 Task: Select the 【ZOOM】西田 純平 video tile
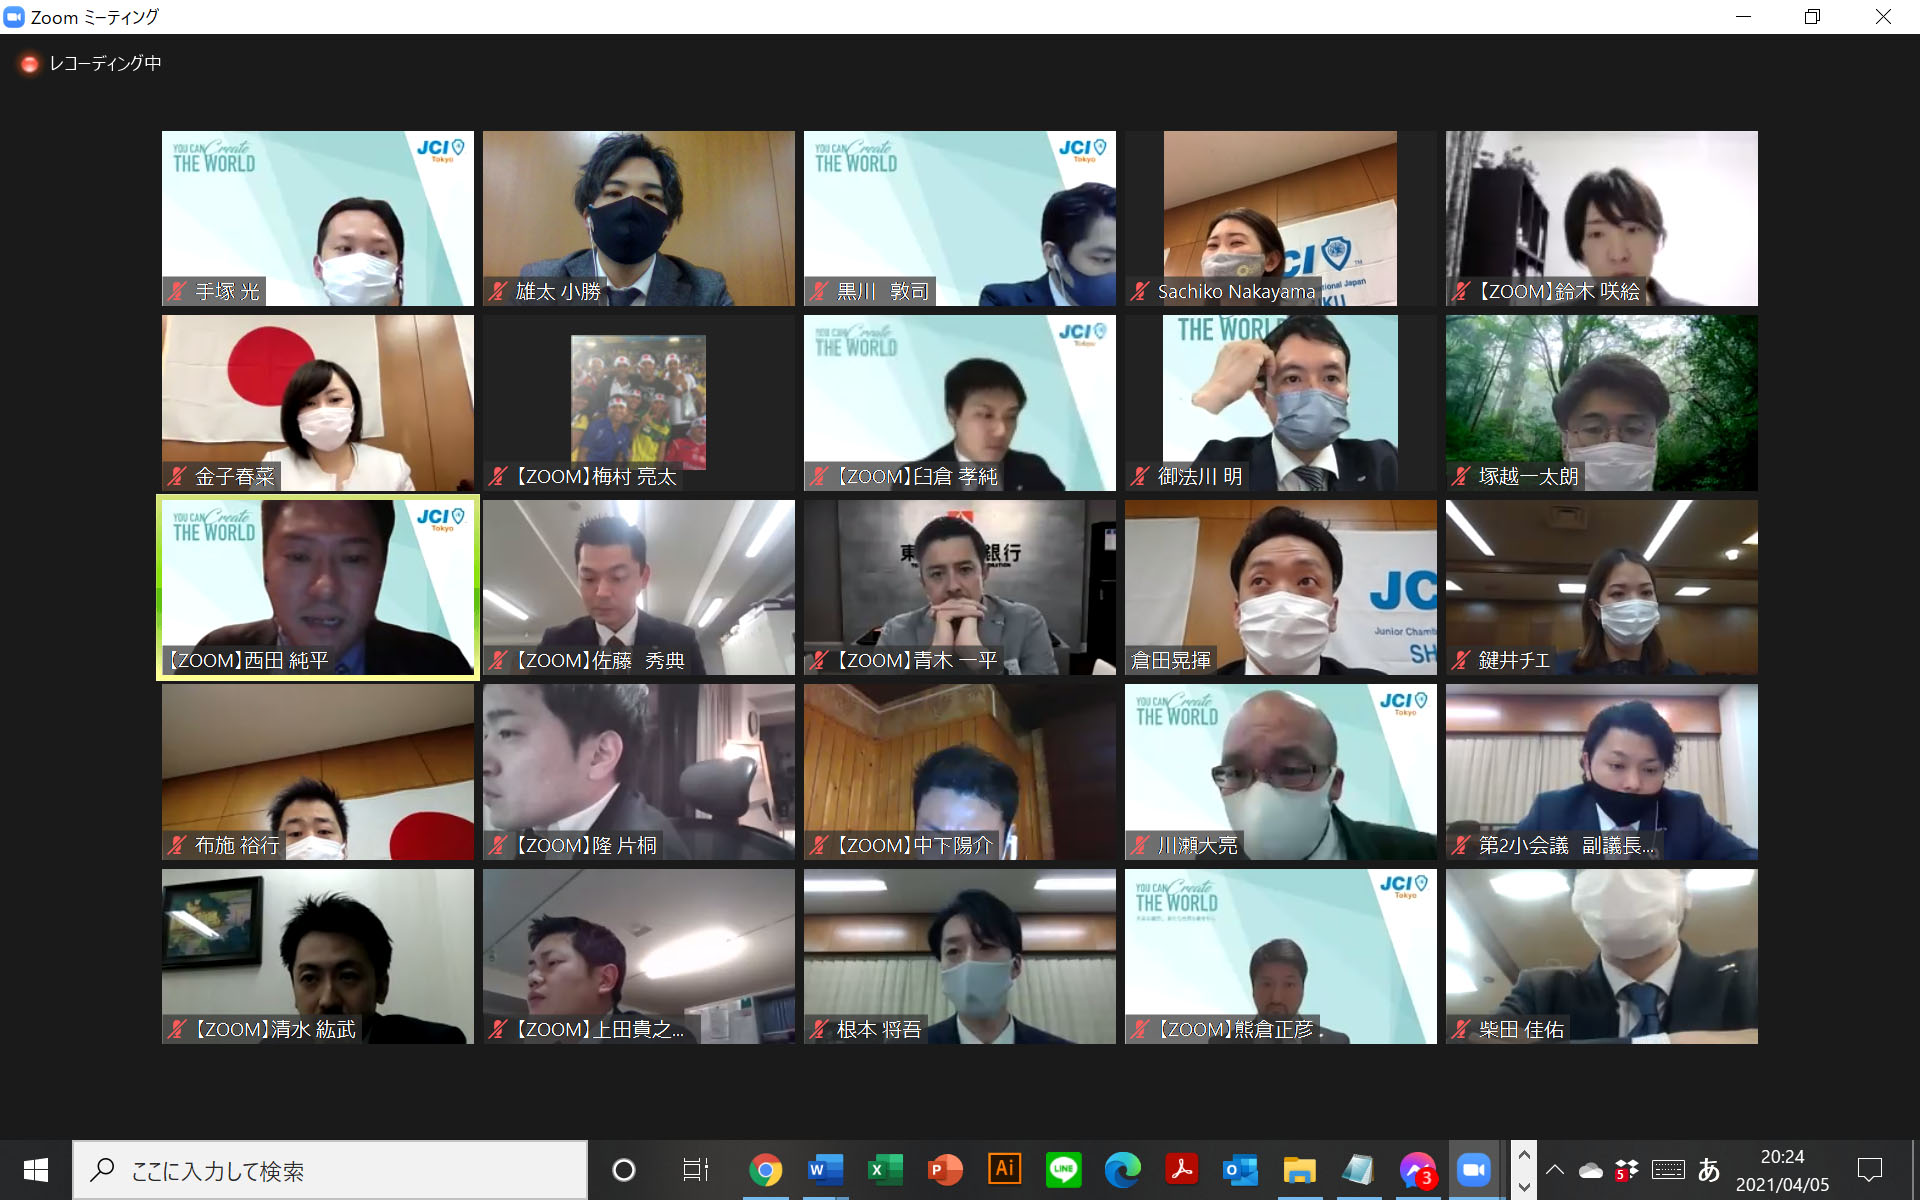pyautogui.click(x=318, y=588)
